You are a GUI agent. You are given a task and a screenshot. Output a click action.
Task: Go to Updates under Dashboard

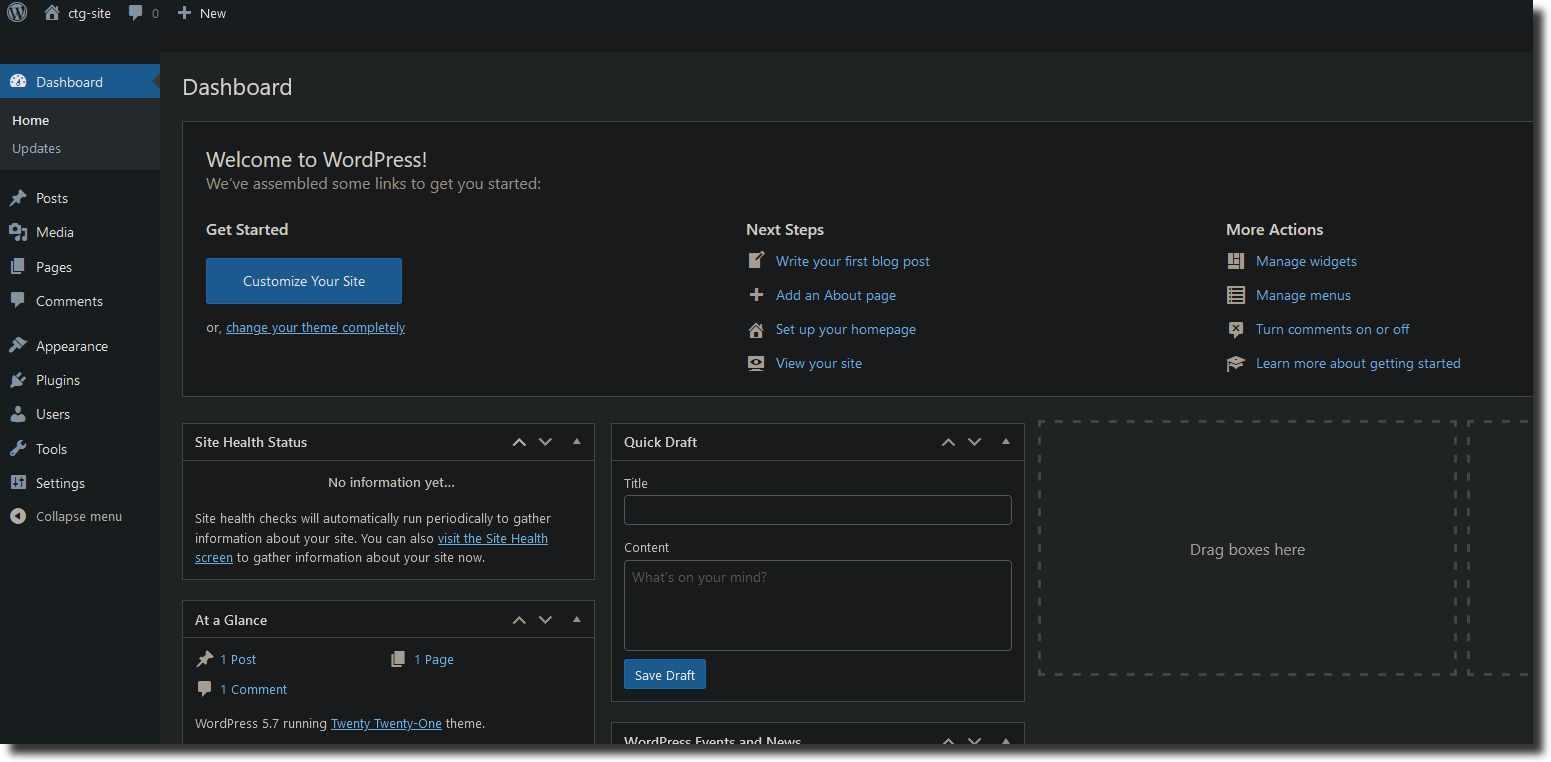(x=37, y=148)
